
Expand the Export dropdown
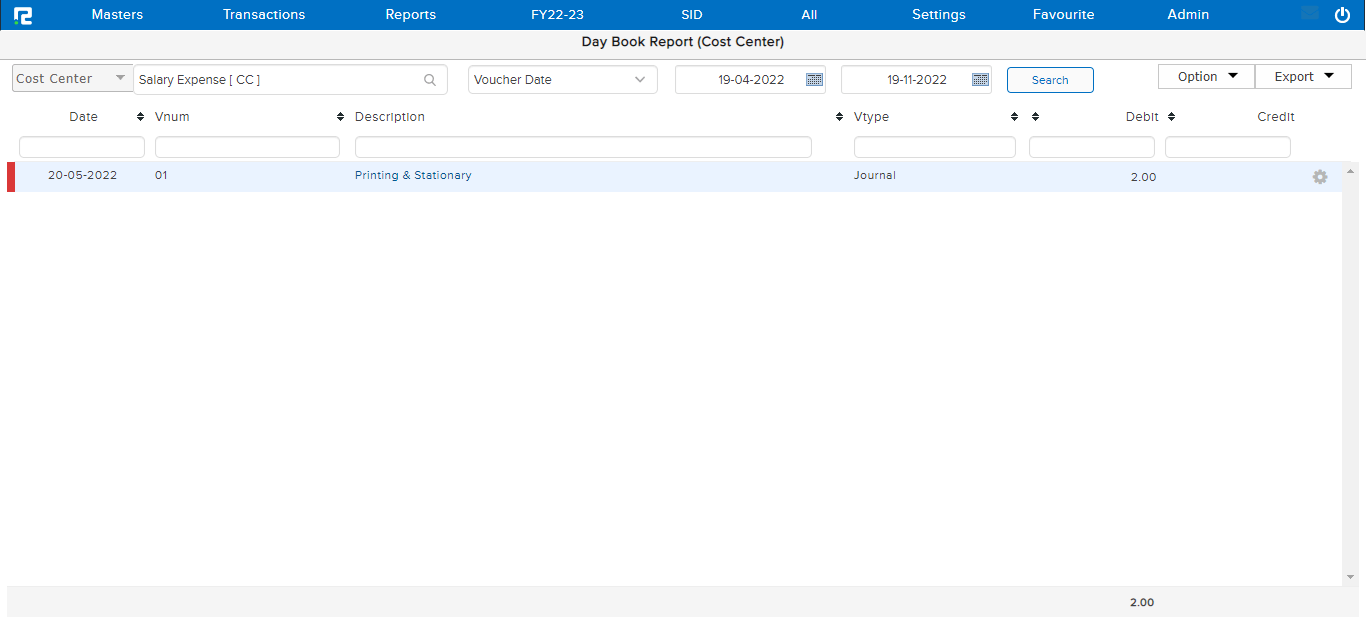click(1303, 75)
